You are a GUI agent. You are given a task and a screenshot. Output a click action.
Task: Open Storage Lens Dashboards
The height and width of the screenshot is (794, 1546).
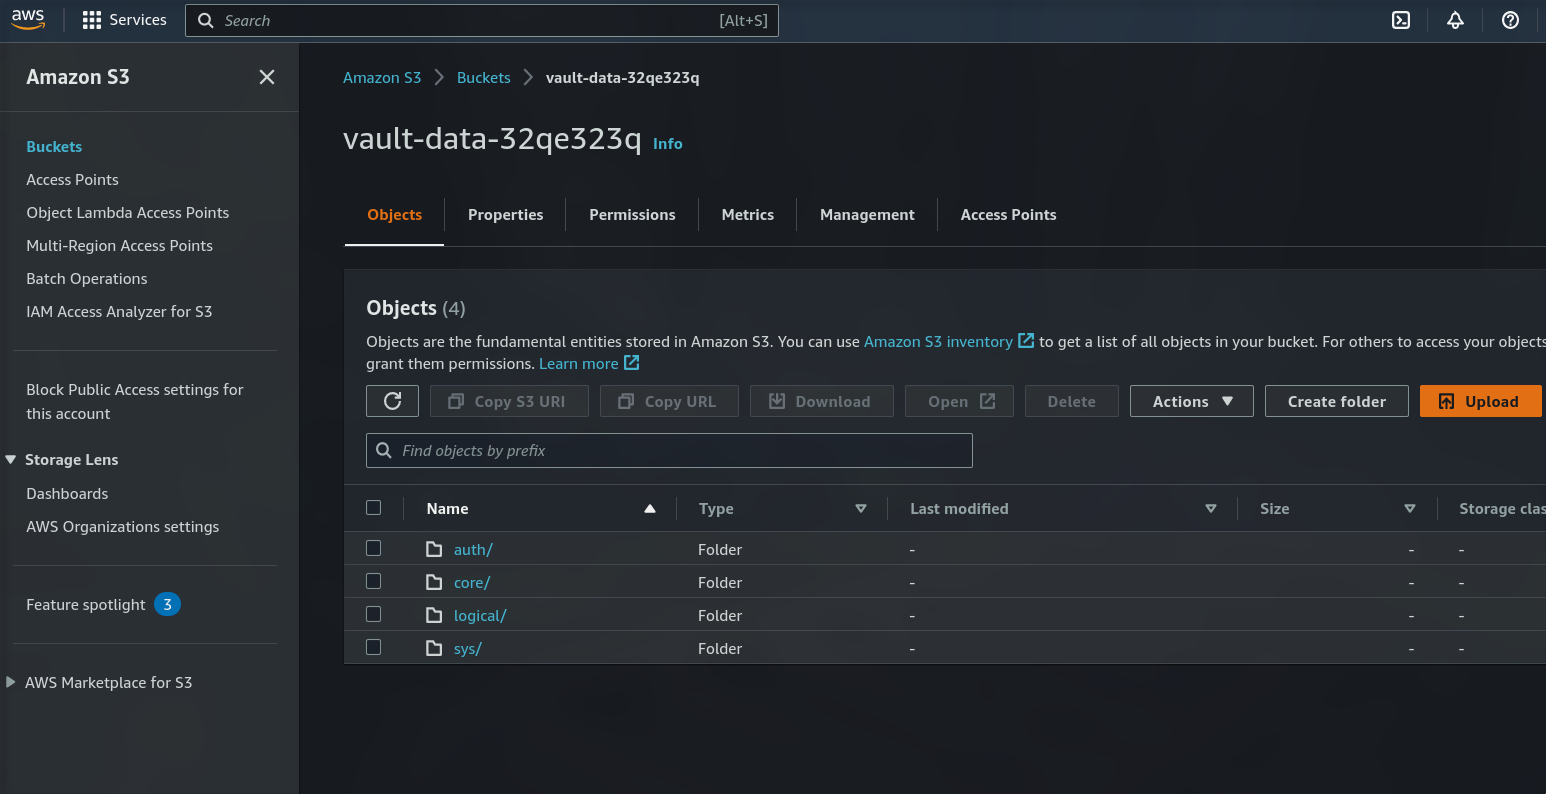[x=67, y=493]
